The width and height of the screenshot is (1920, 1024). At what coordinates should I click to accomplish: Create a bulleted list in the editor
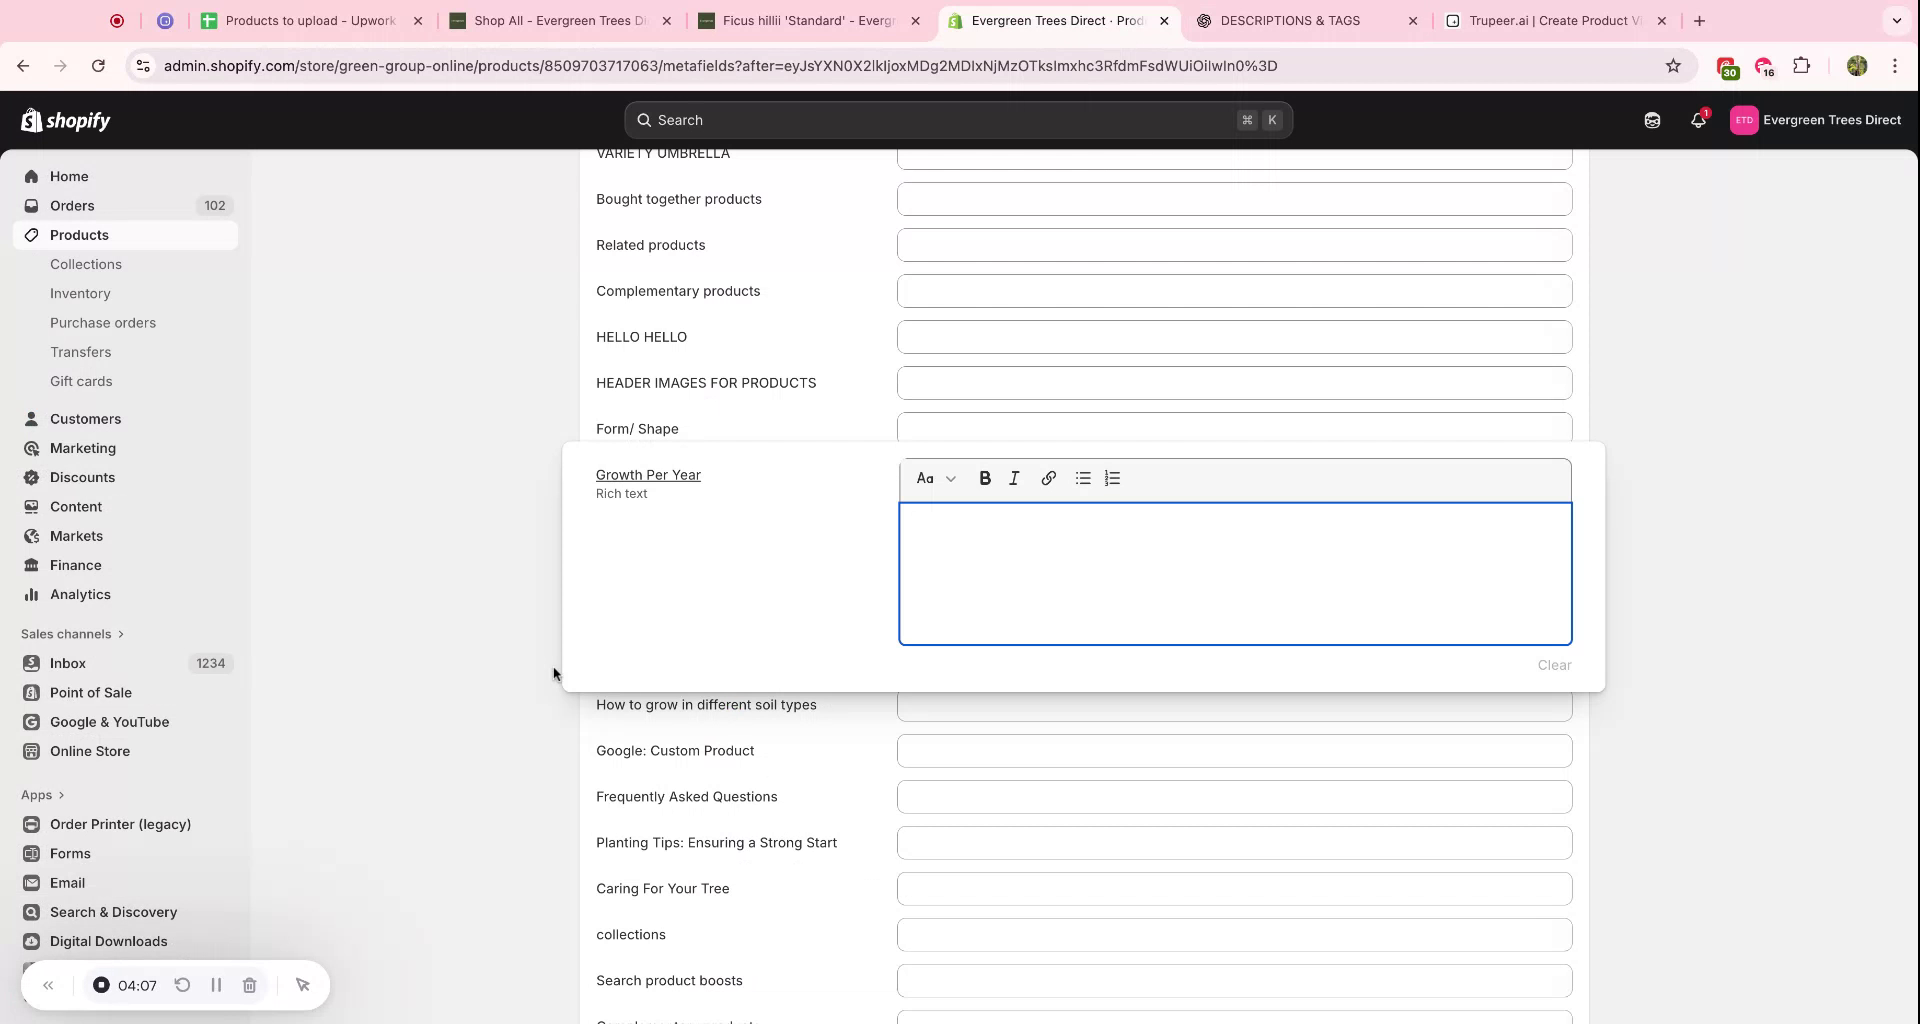click(x=1082, y=478)
